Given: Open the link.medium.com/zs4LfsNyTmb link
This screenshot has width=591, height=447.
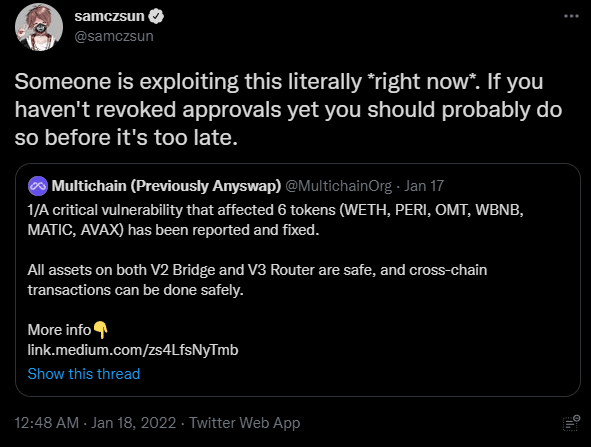Looking at the screenshot, I should pos(133,350).
